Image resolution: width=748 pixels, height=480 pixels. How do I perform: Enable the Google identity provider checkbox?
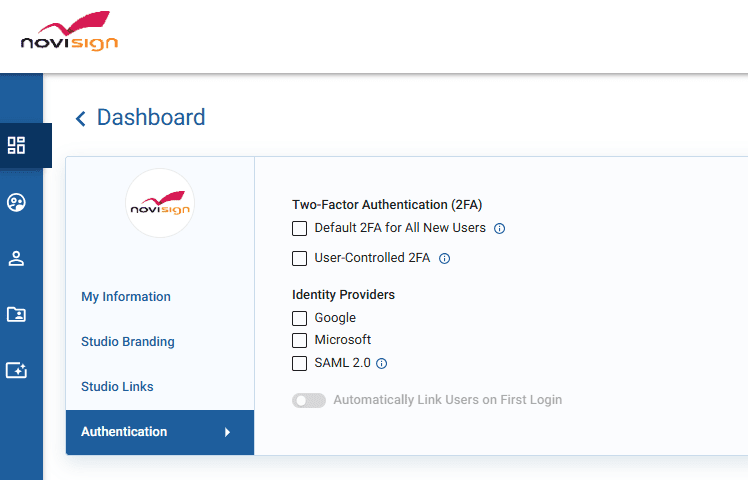coord(300,318)
